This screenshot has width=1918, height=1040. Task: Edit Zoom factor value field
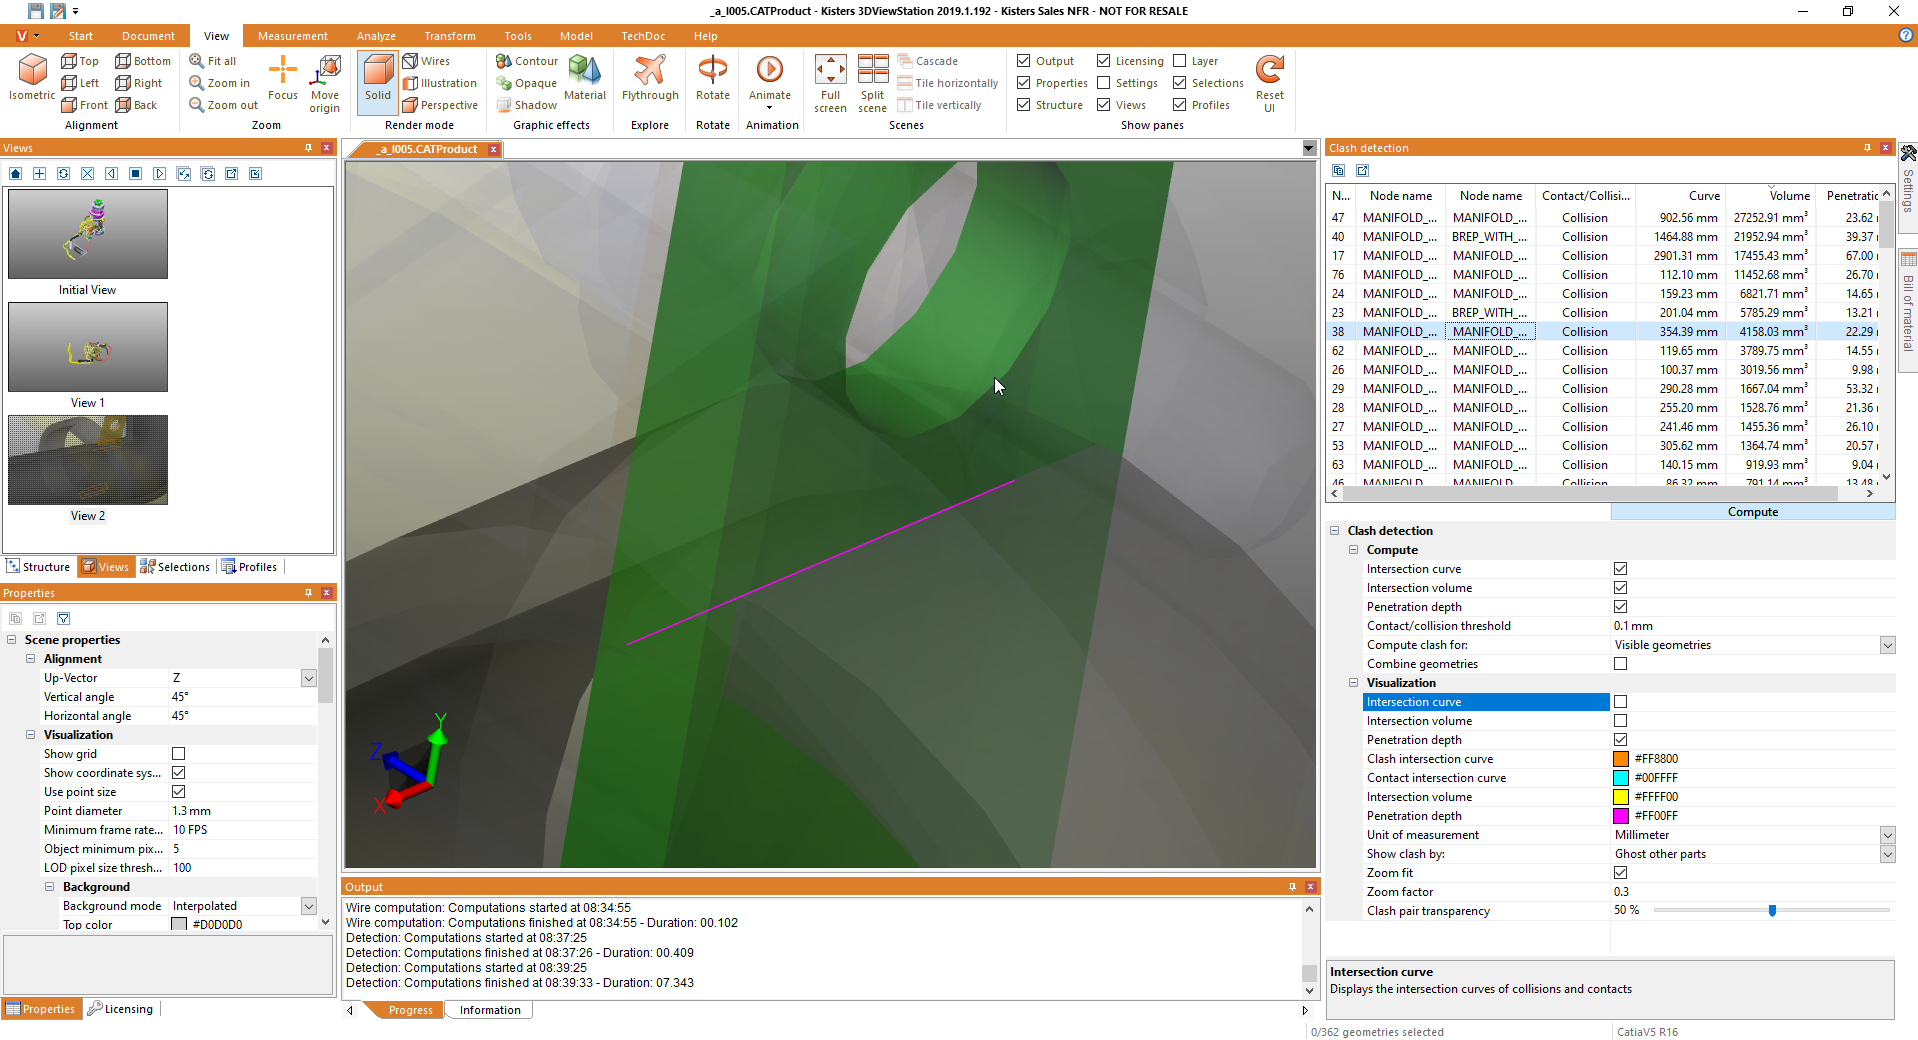[x=1752, y=892]
